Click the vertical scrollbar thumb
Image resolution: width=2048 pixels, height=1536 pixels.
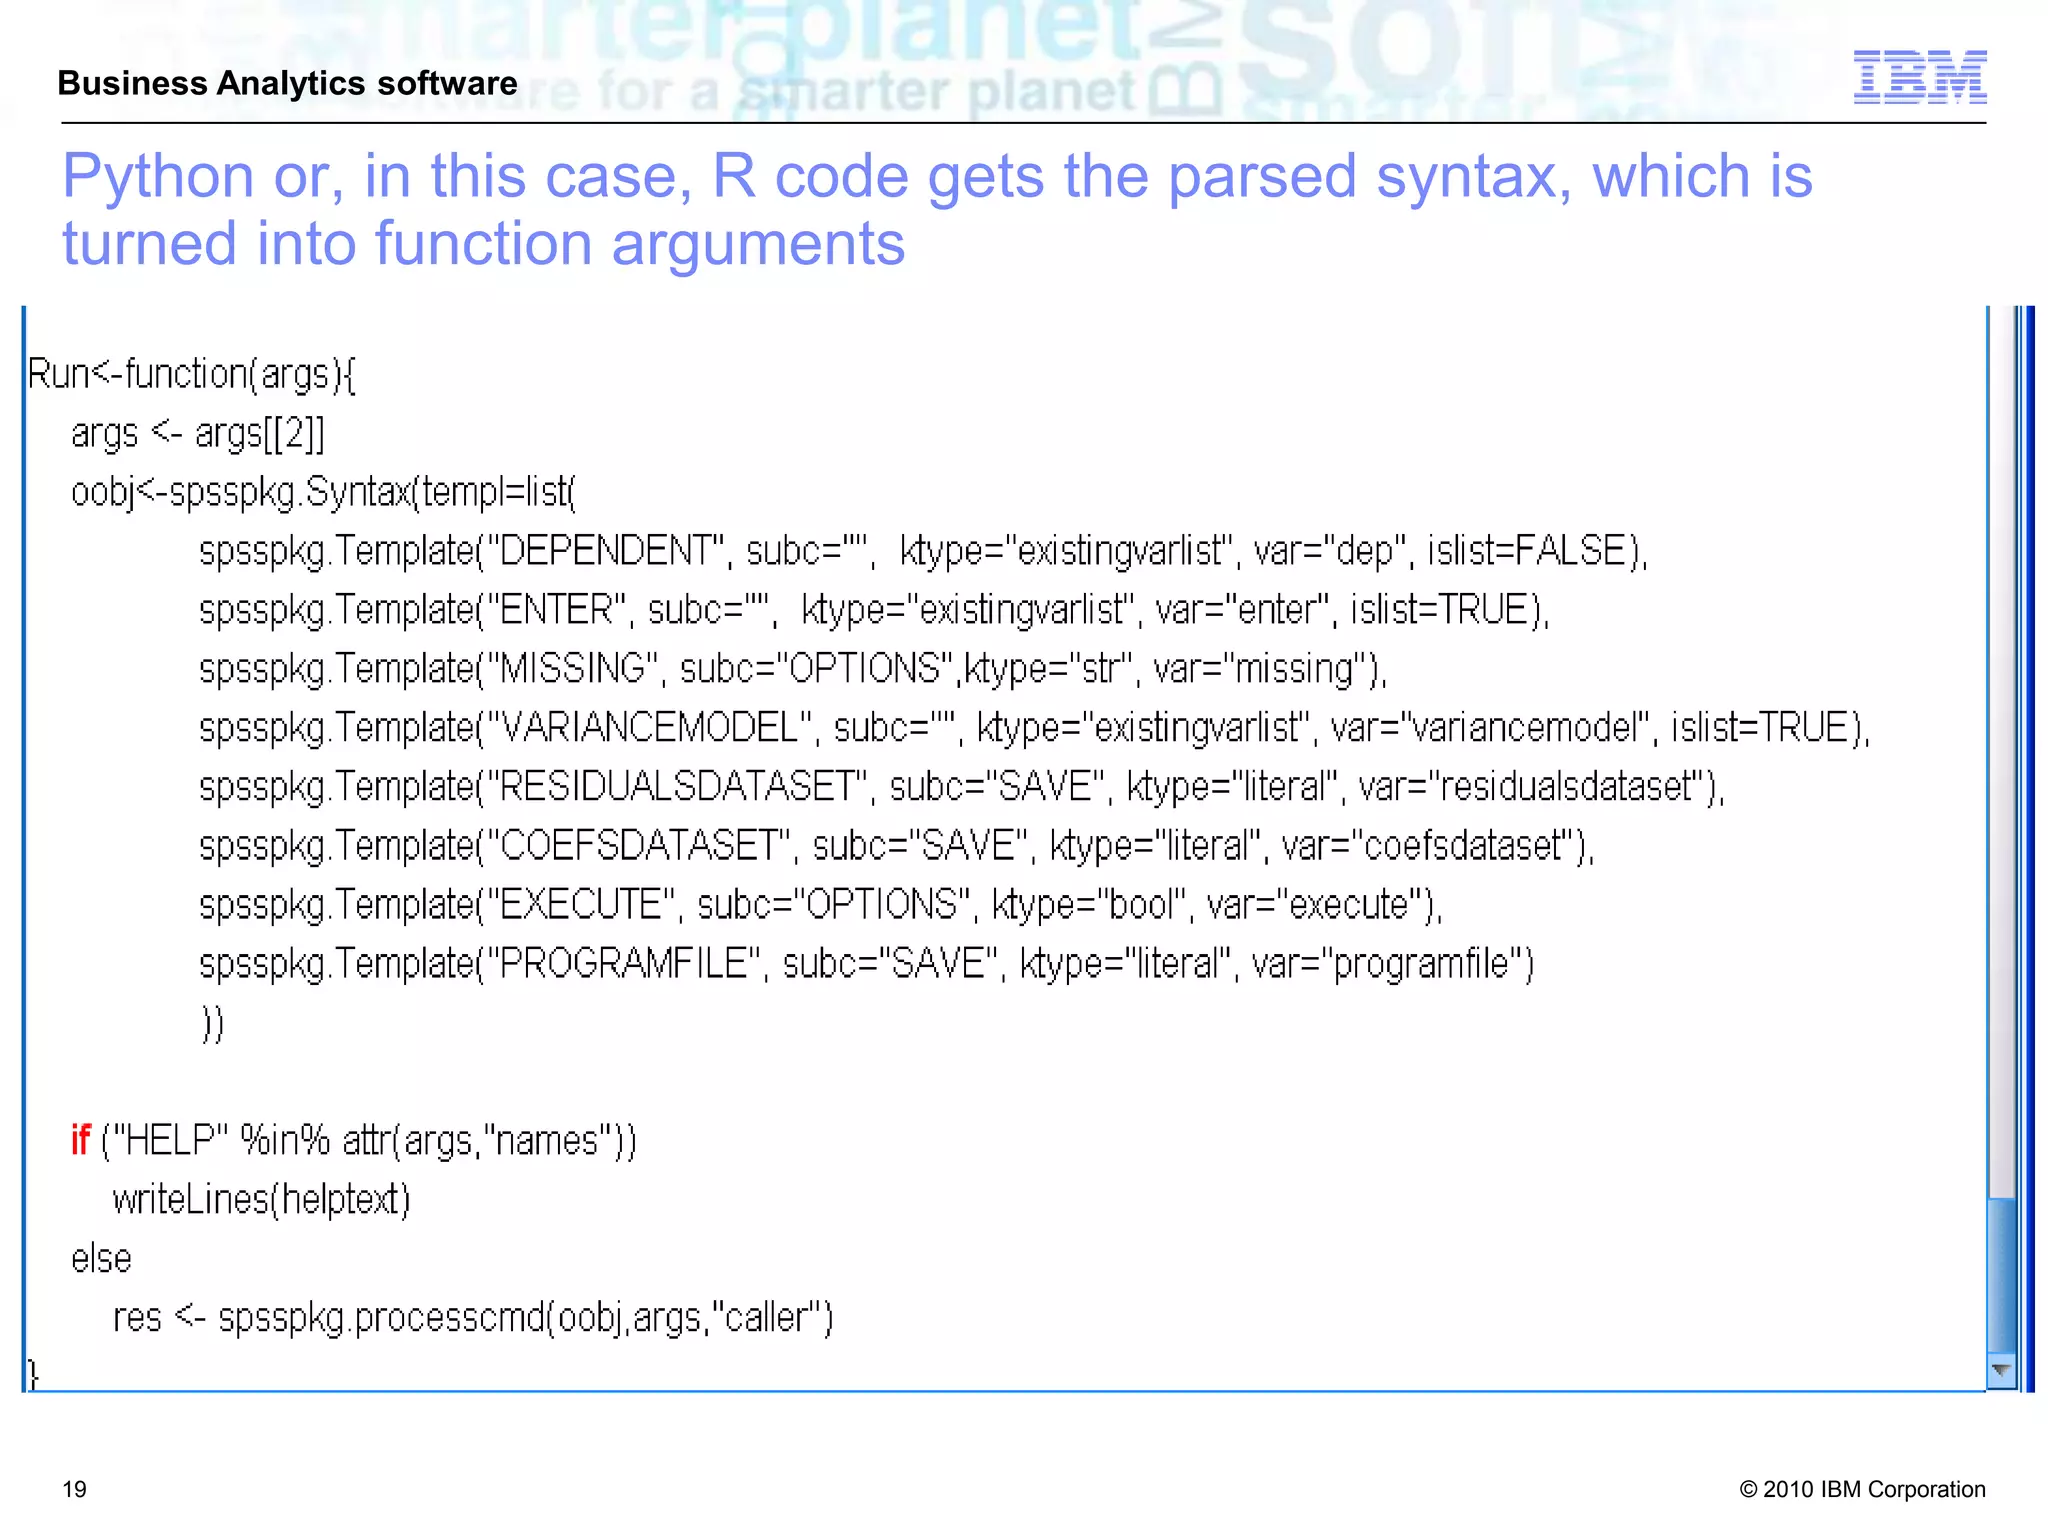pyautogui.click(x=2001, y=1275)
